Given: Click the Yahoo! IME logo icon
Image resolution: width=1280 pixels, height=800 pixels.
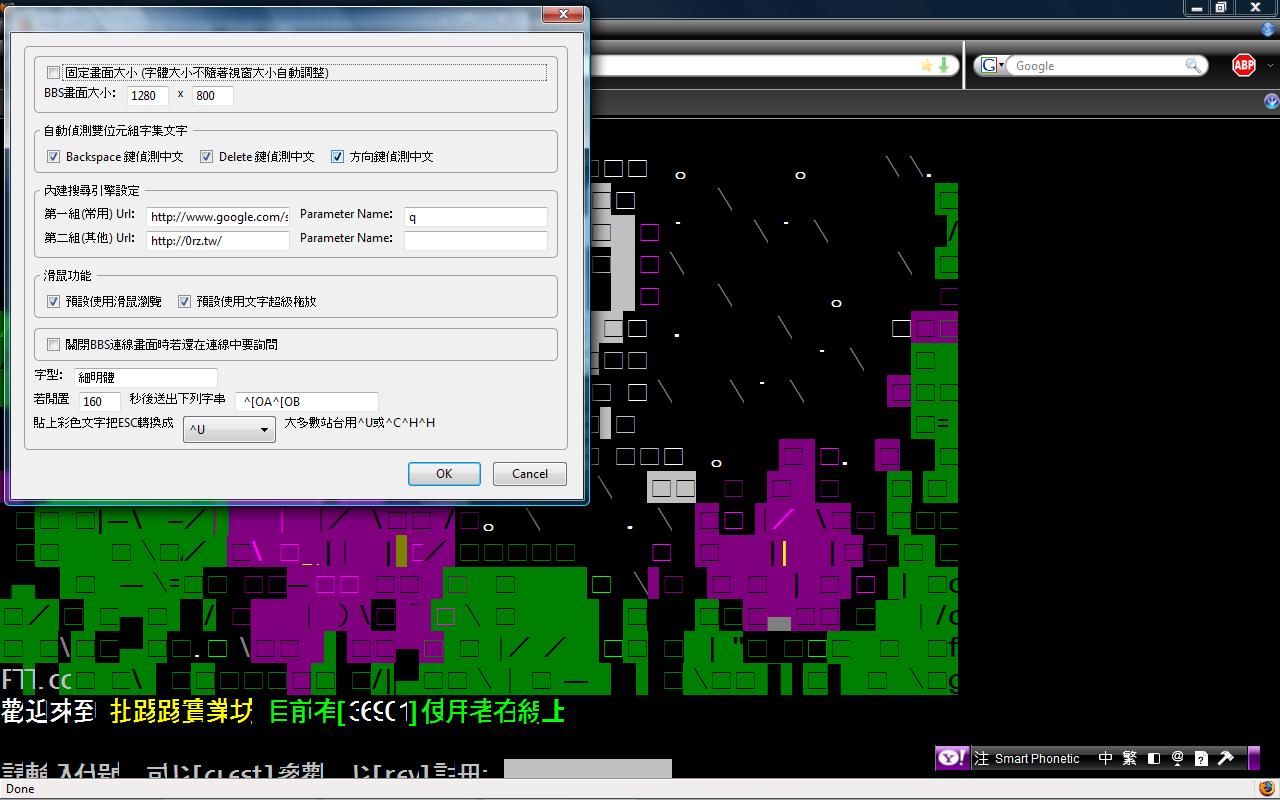Looking at the screenshot, I should [952, 758].
